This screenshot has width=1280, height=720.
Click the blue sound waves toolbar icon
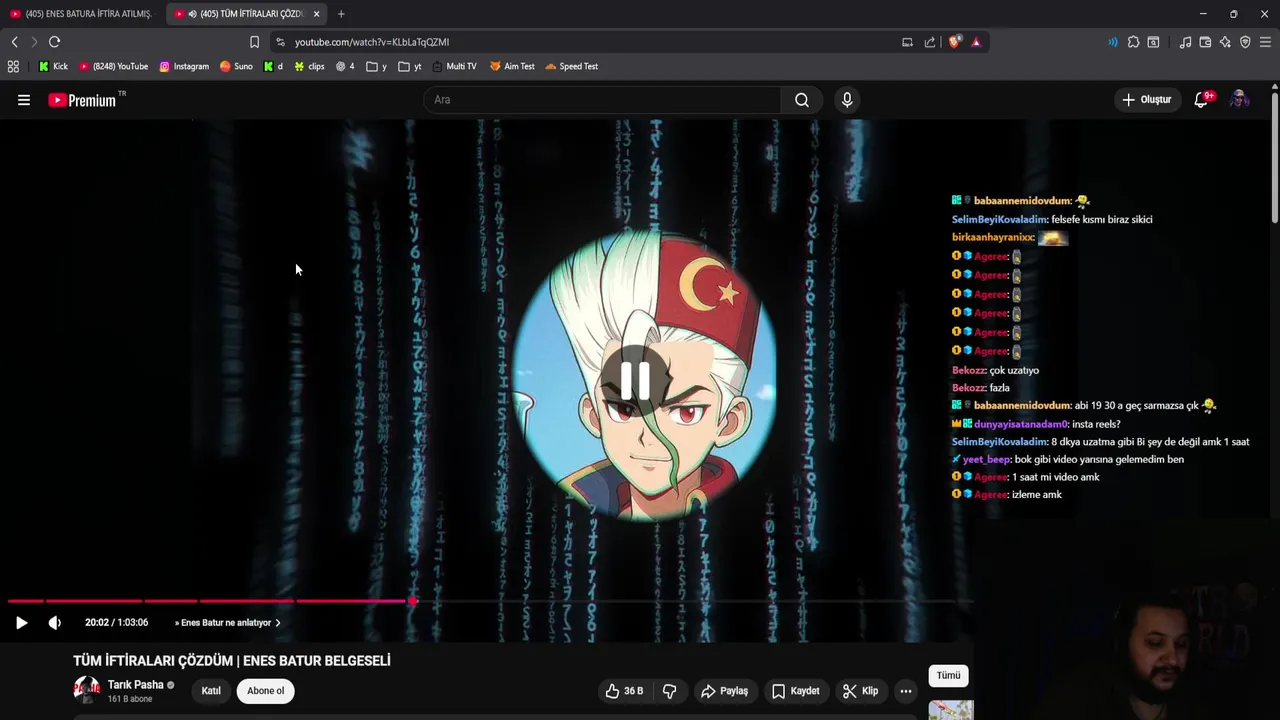[x=1112, y=42]
